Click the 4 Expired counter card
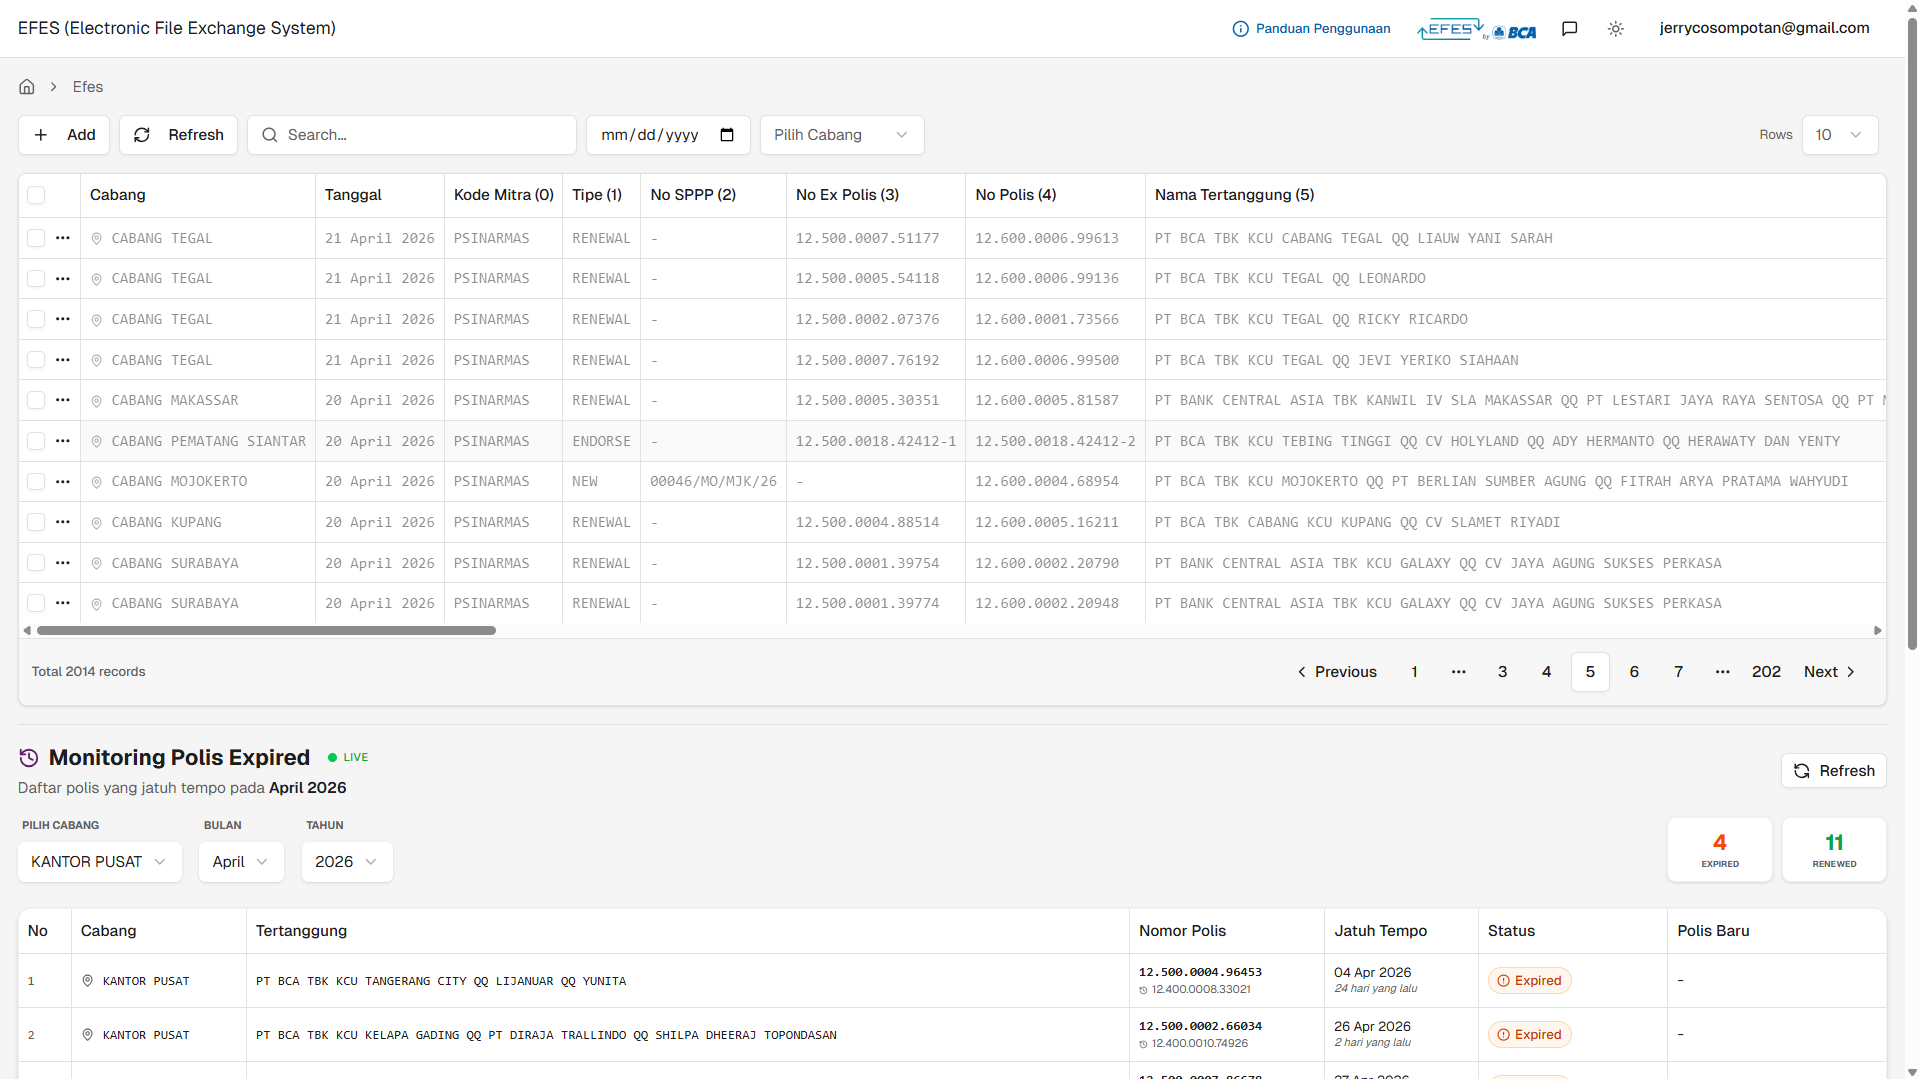The width and height of the screenshot is (1919, 1079). point(1720,850)
